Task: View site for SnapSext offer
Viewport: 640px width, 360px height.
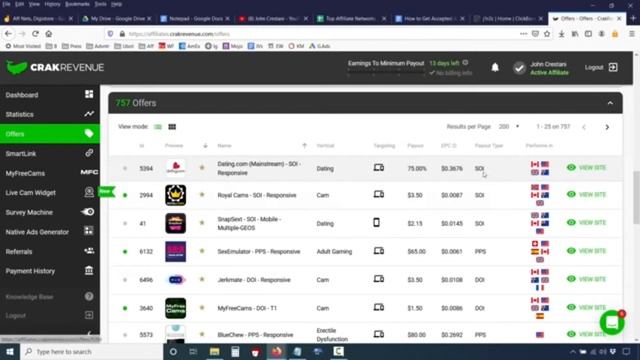Action: tap(586, 223)
